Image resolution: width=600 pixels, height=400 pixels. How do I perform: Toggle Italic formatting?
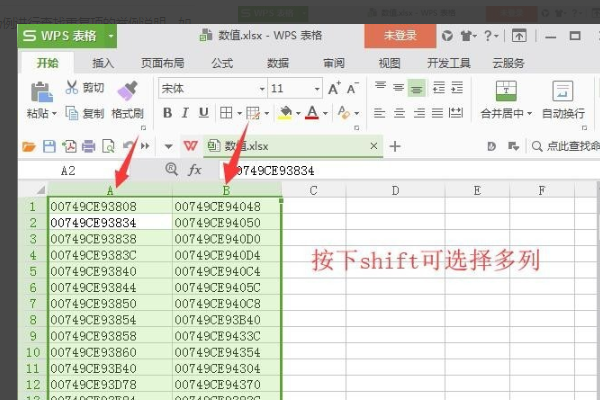(x=185, y=113)
